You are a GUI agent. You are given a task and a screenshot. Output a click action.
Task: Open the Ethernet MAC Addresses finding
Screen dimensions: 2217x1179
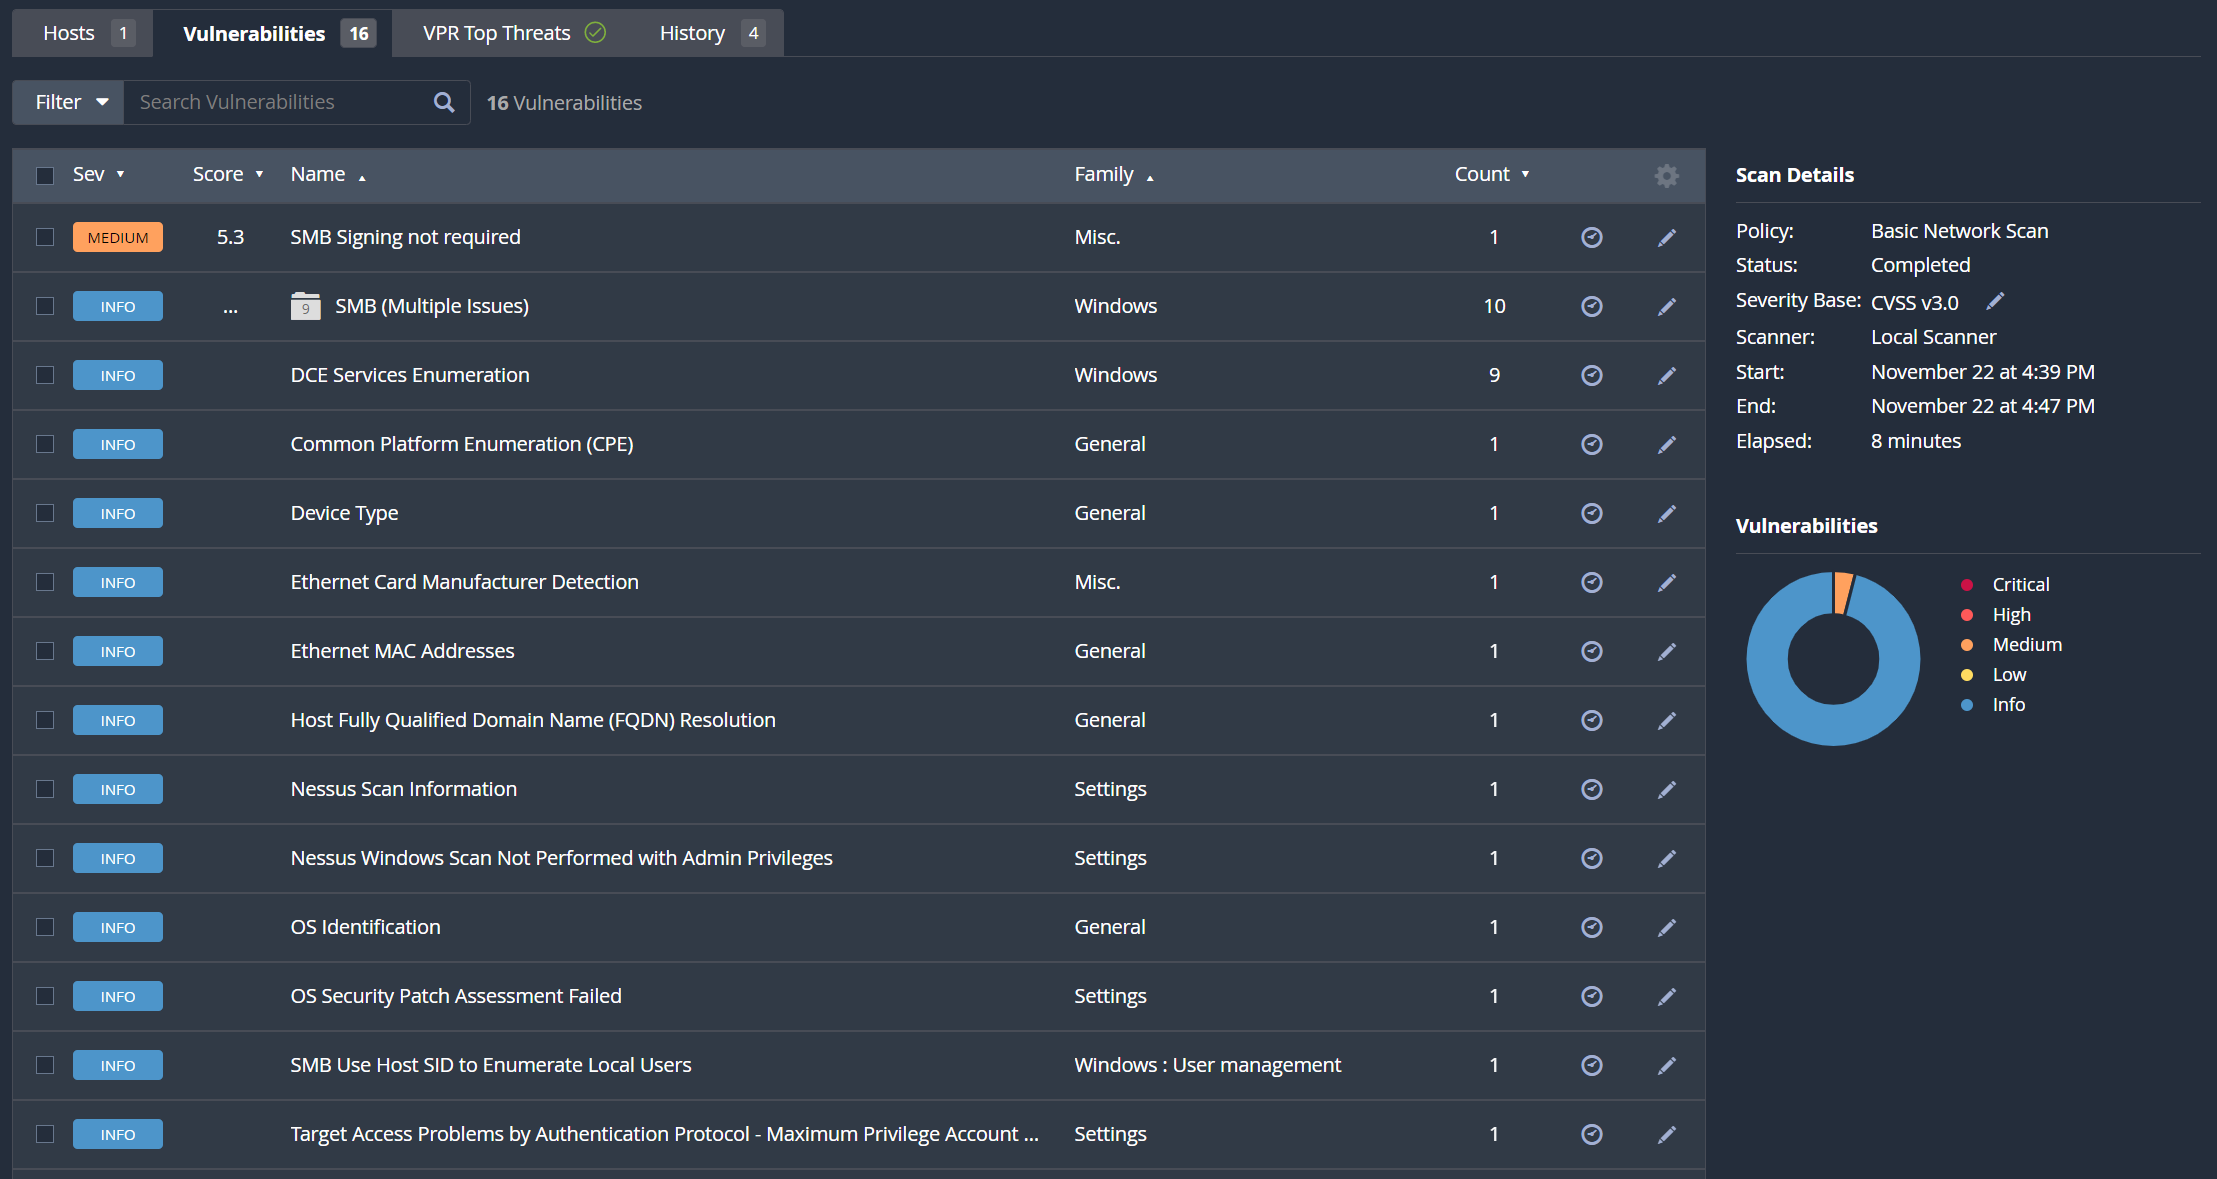(402, 650)
